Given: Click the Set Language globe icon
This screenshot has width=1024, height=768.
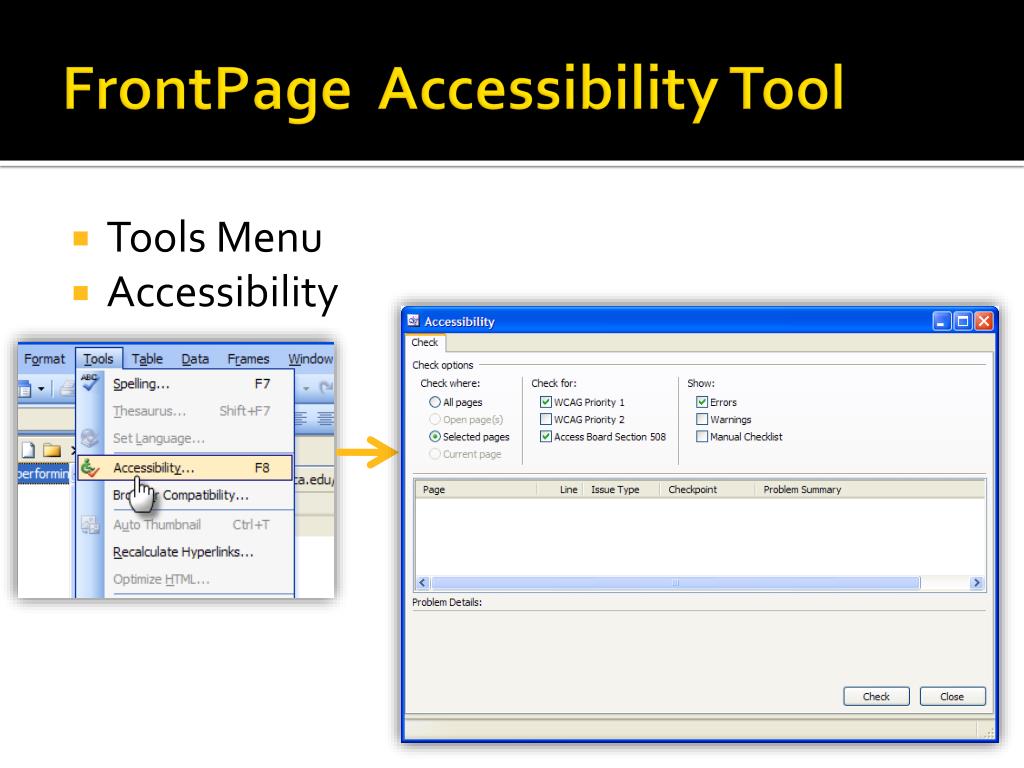Looking at the screenshot, I should tap(89, 438).
